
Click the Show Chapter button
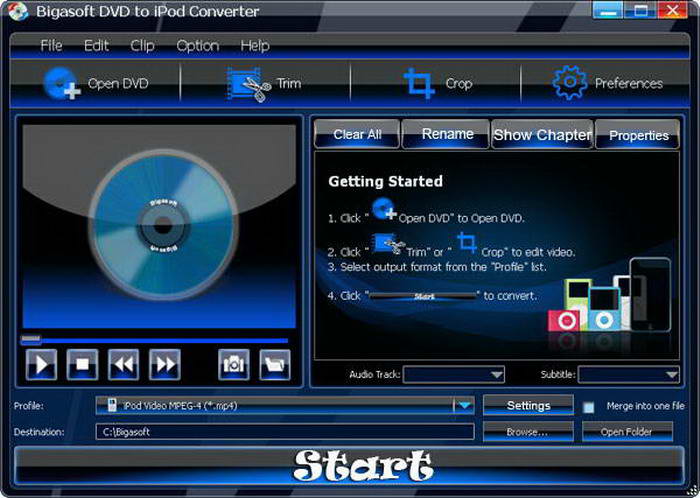[x=542, y=134]
